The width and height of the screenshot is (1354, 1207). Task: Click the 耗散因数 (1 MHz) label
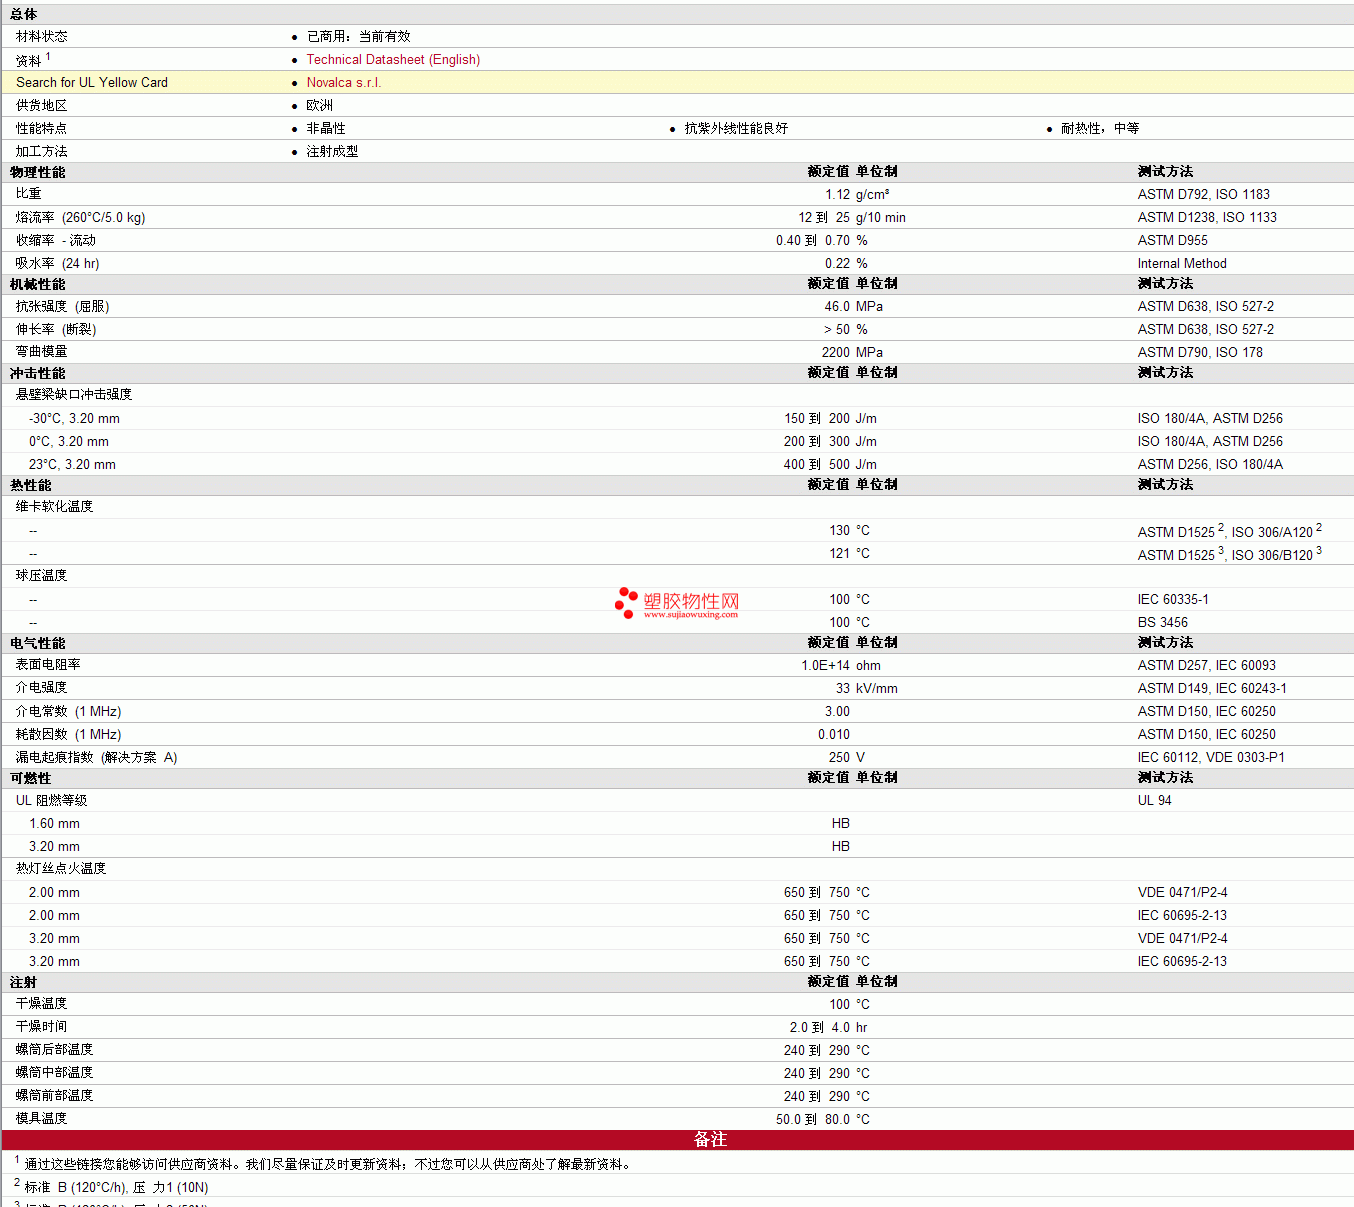pyautogui.click(x=68, y=734)
